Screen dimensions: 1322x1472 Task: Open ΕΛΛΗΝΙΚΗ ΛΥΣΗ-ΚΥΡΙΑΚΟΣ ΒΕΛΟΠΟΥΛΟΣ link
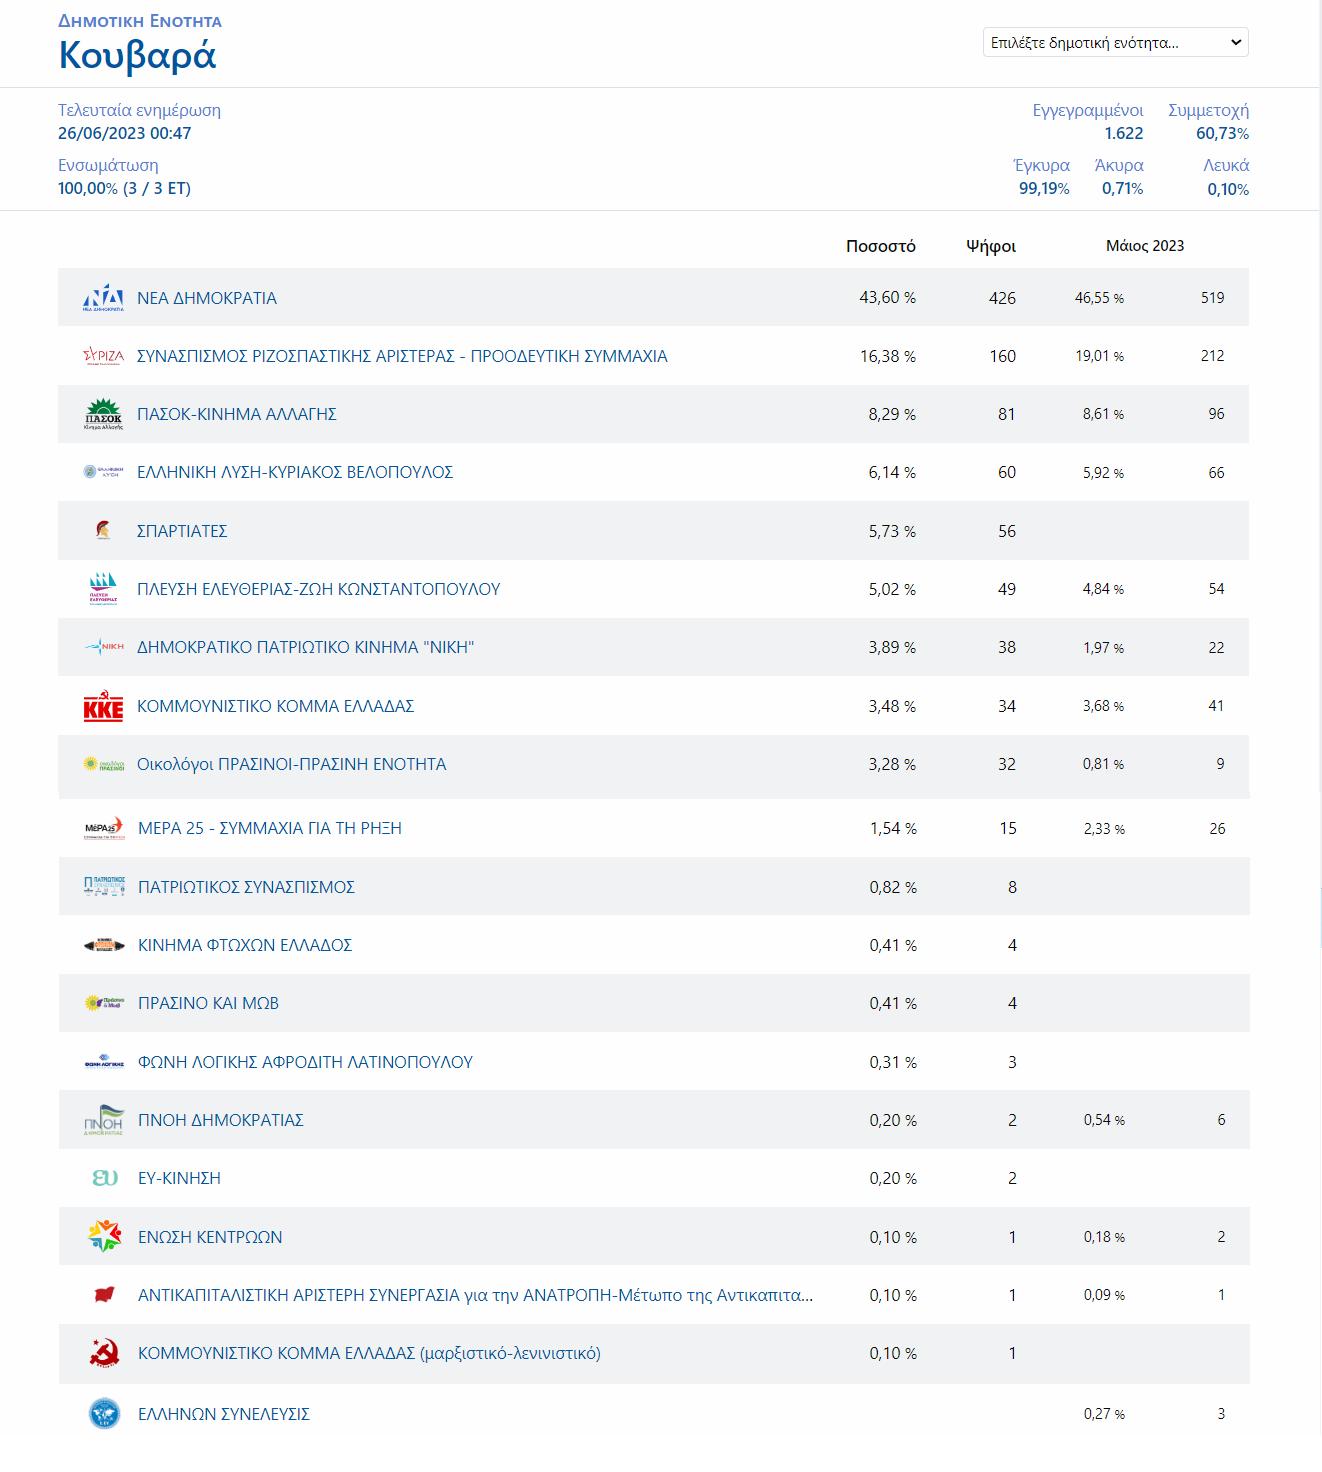coord(295,472)
